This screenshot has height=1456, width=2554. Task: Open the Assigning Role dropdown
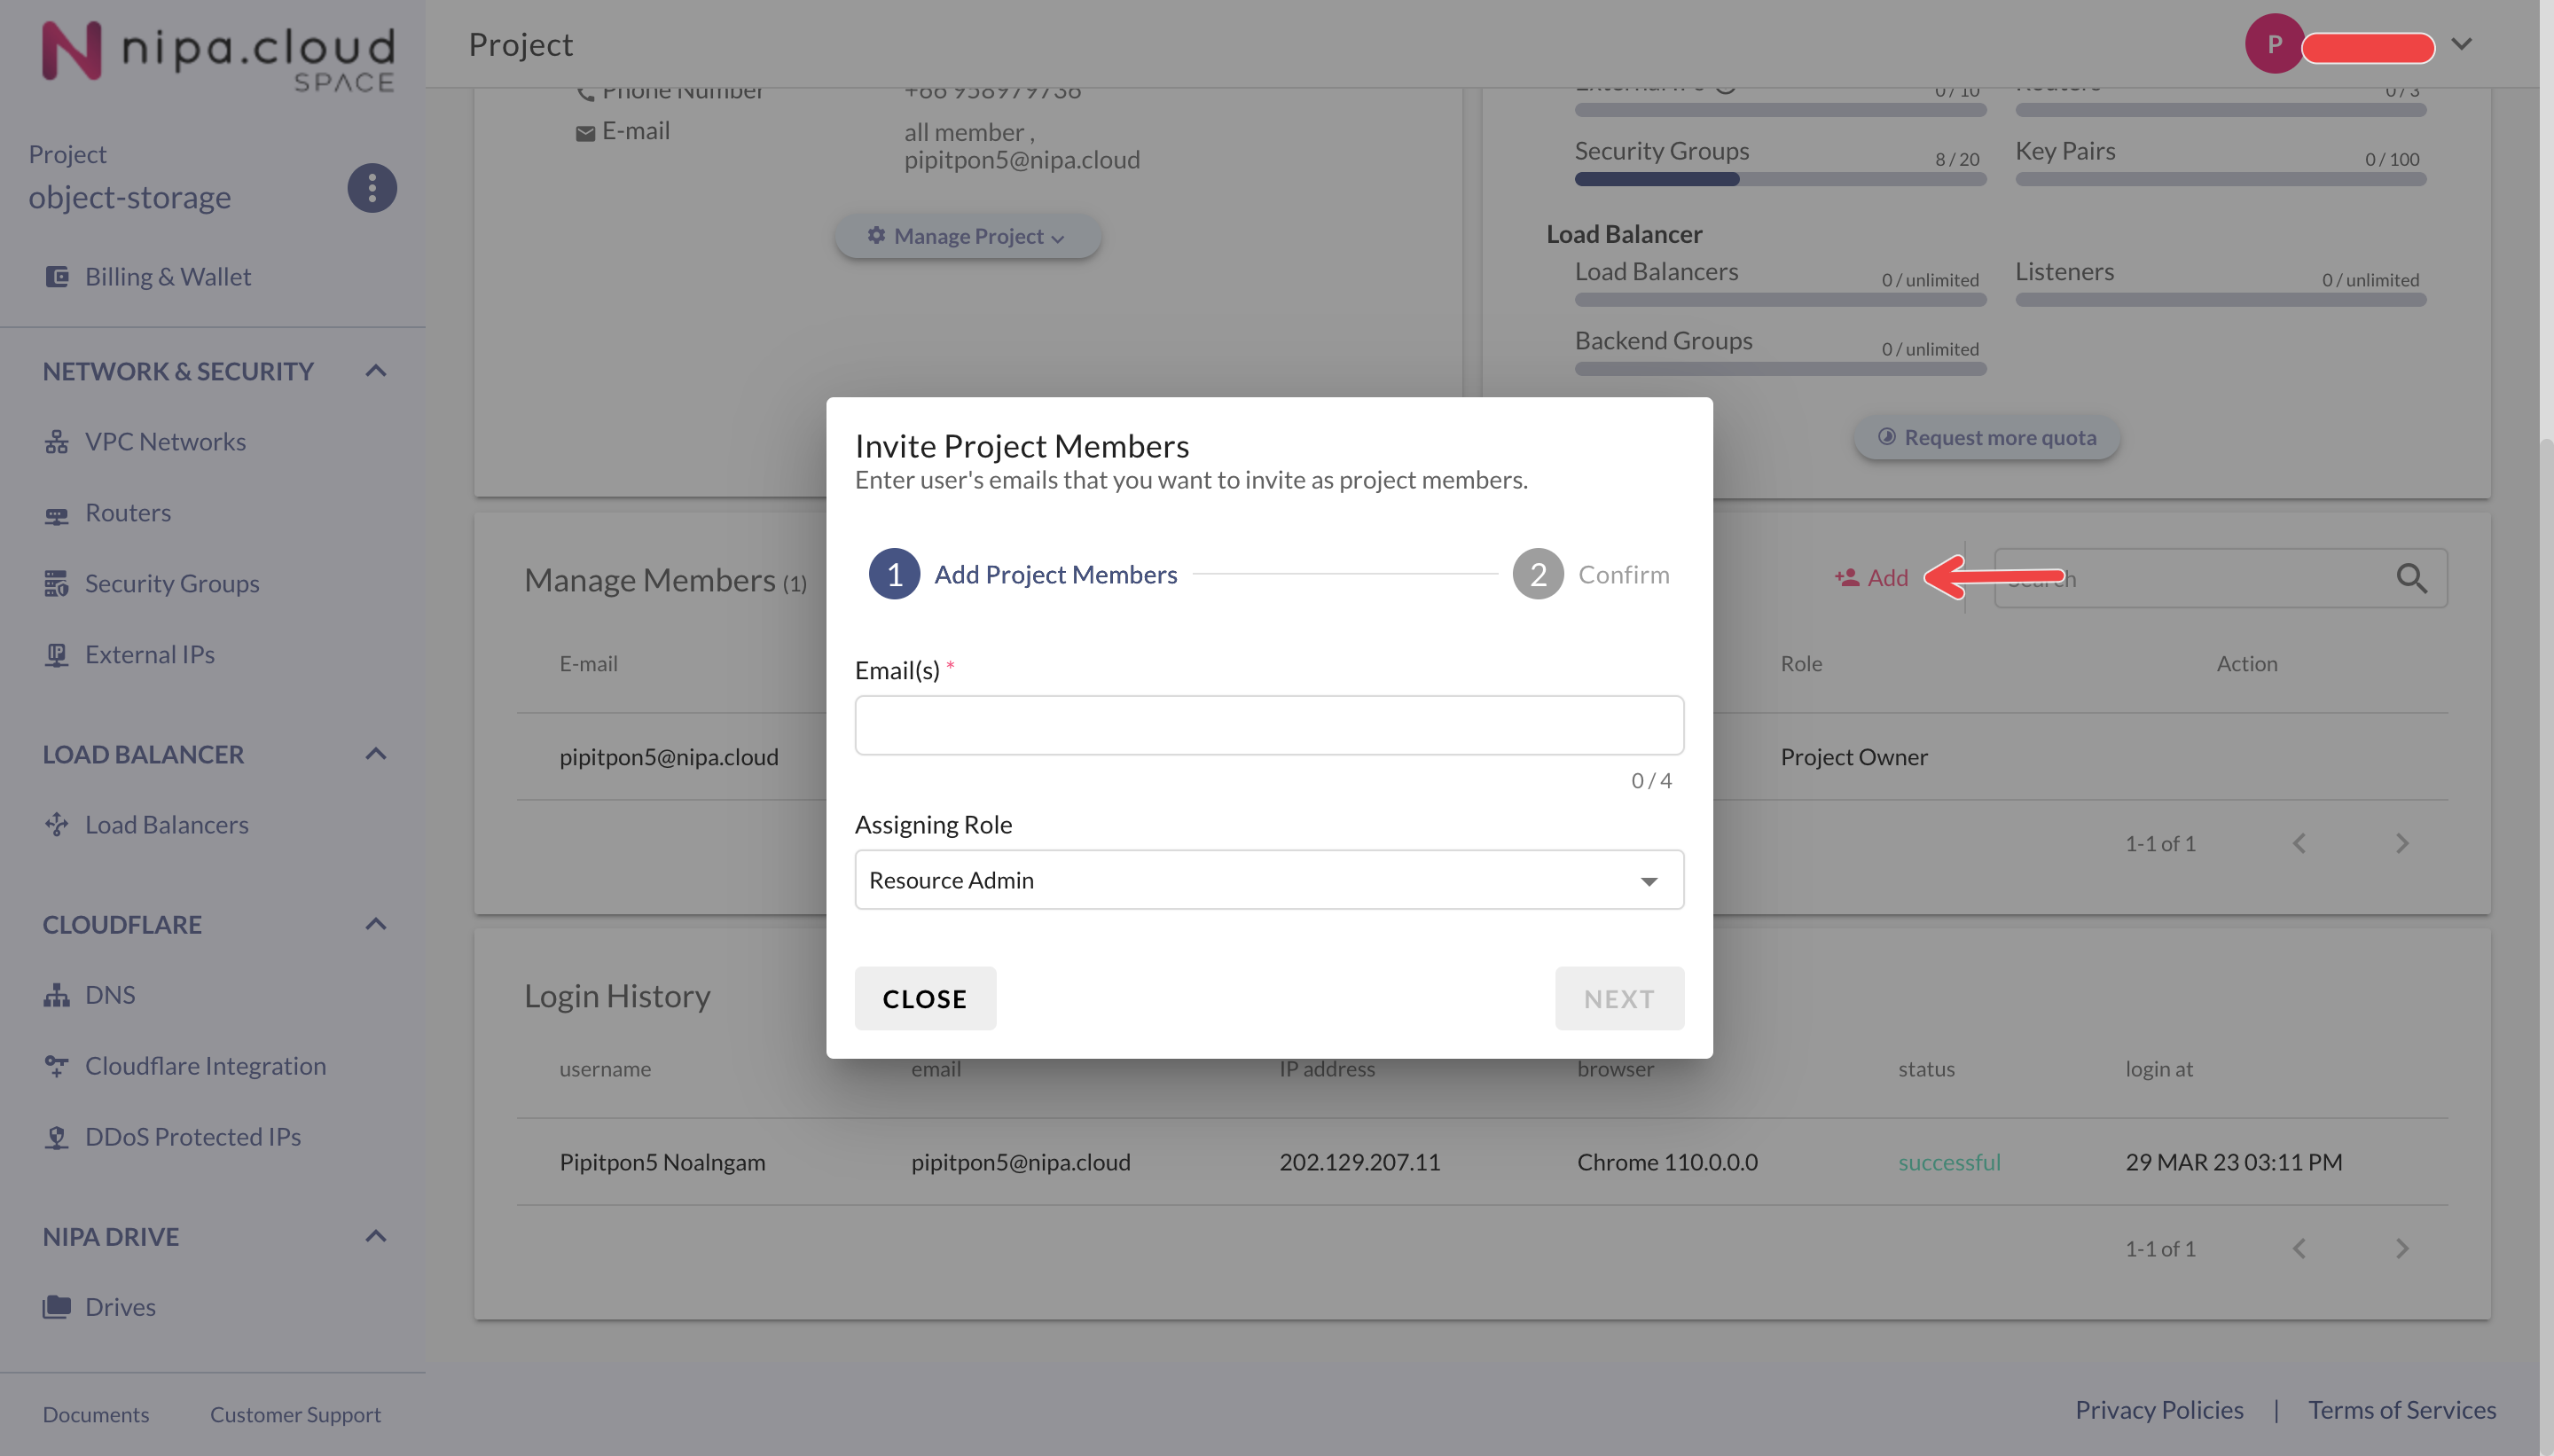[x=1268, y=880]
